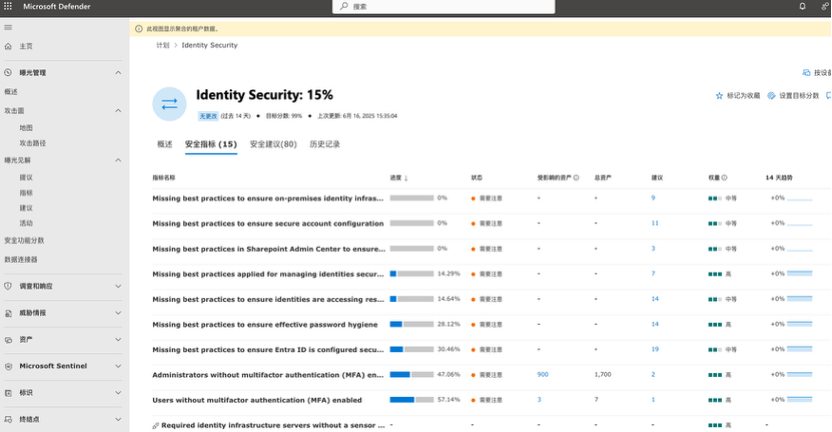Click the Assets icon in sidebar
832x432 pixels.
click(8, 340)
